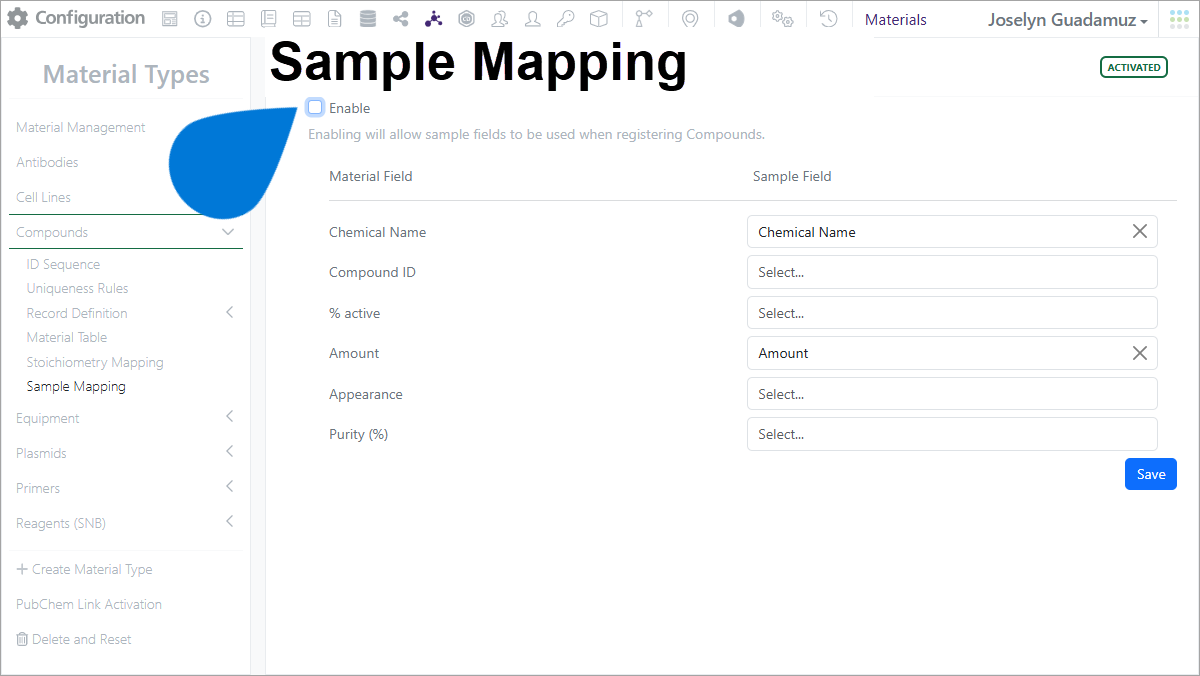Select Sample Mapping in sidebar
The height and width of the screenshot is (676, 1200).
point(76,386)
